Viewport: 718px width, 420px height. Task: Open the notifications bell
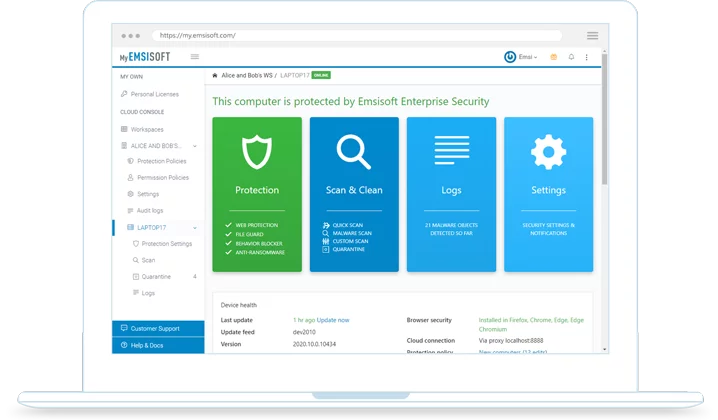coord(571,57)
